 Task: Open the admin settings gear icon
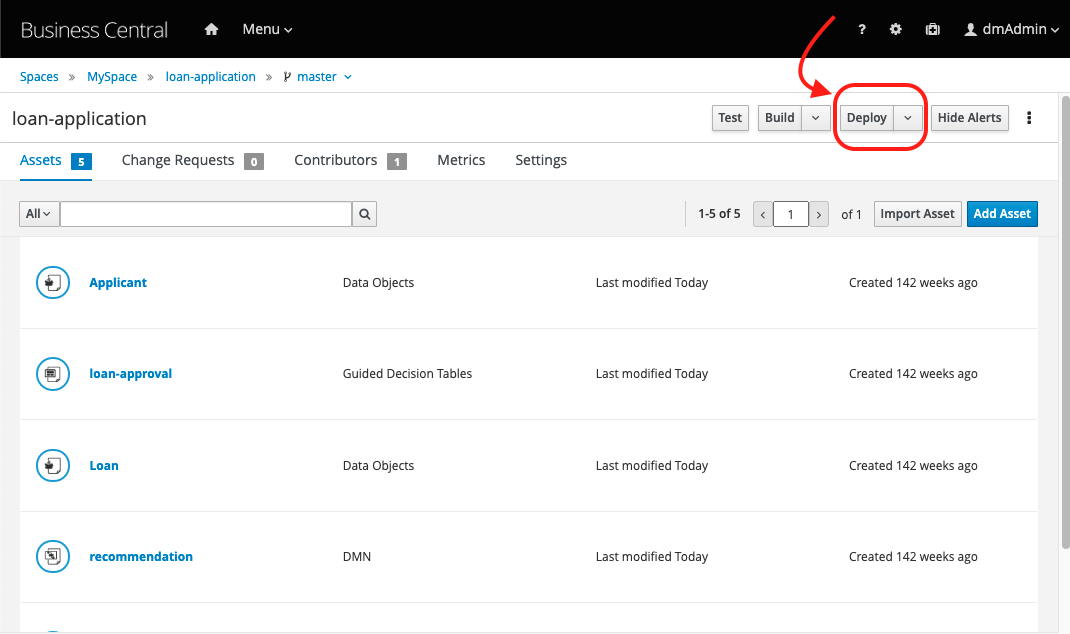(x=896, y=30)
